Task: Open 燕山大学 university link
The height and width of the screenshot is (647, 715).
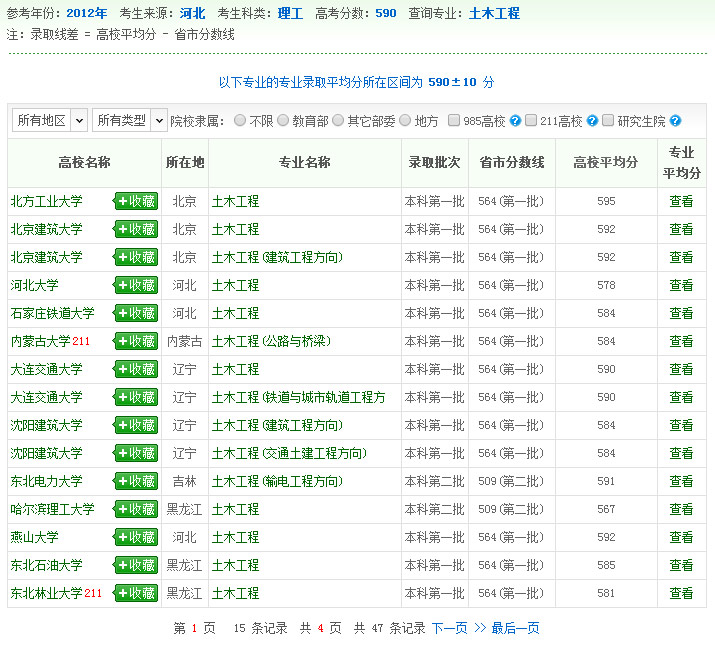Action: pos(35,537)
